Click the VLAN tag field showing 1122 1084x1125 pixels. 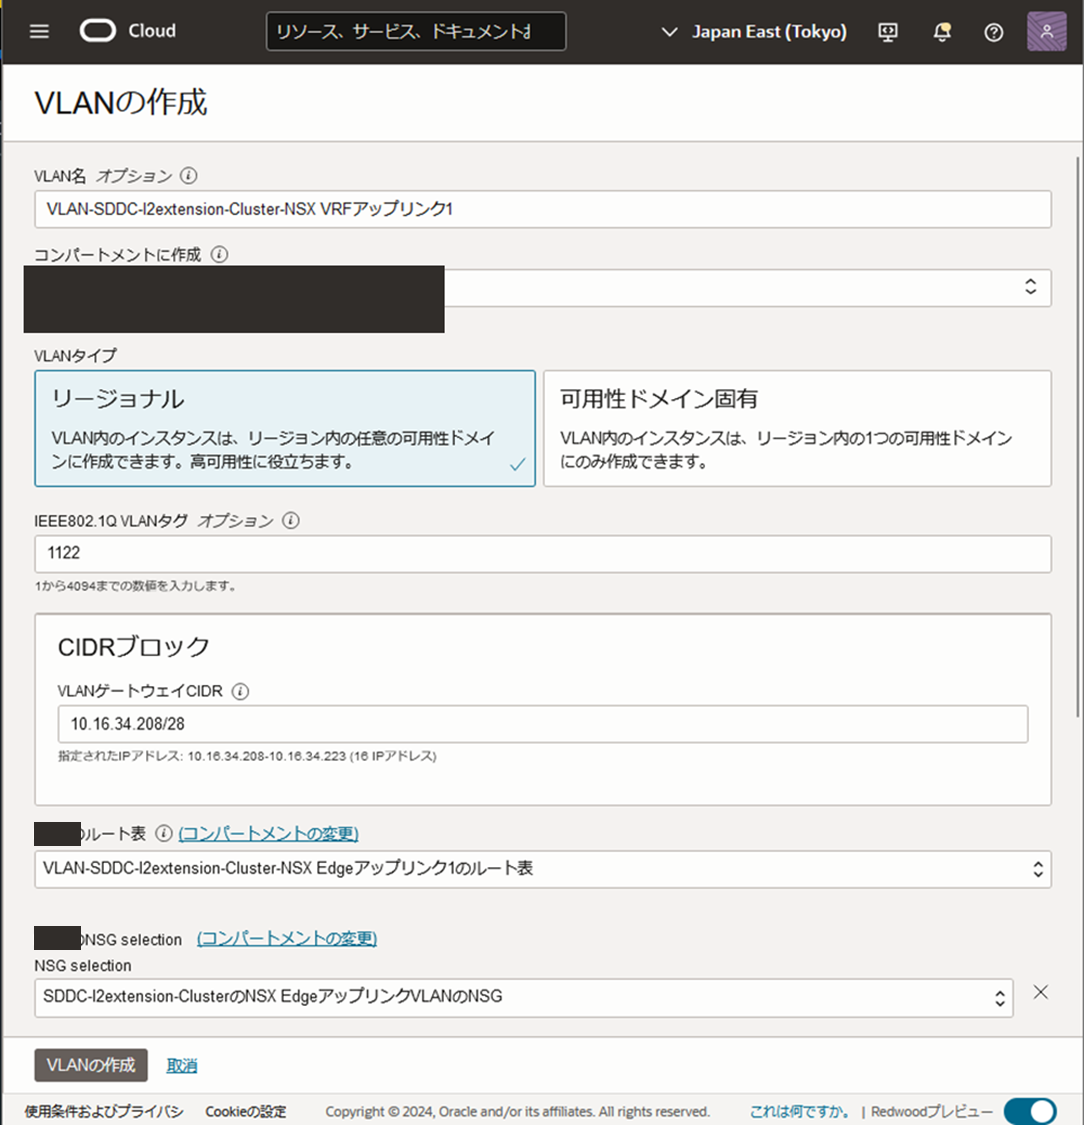coord(543,554)
